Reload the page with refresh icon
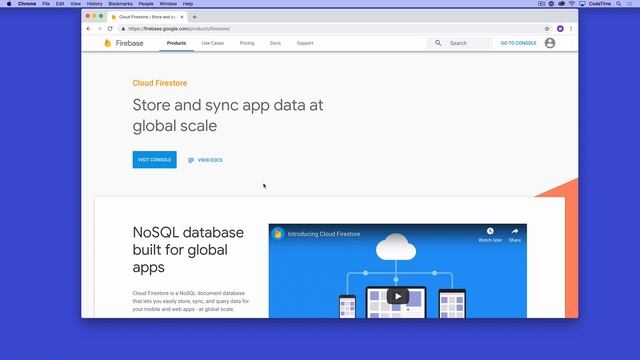The image size is (640, 360). (110, 29)
